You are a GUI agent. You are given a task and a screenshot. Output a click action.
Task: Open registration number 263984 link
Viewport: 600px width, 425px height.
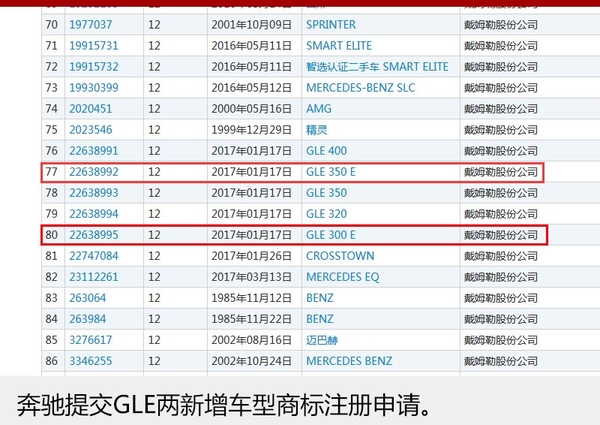[88, 319]
